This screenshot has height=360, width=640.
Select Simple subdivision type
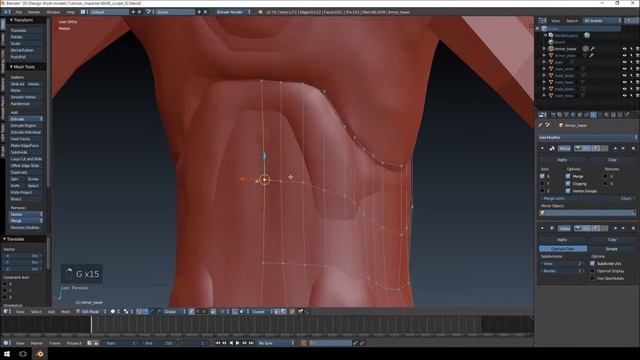pos(611,249)
